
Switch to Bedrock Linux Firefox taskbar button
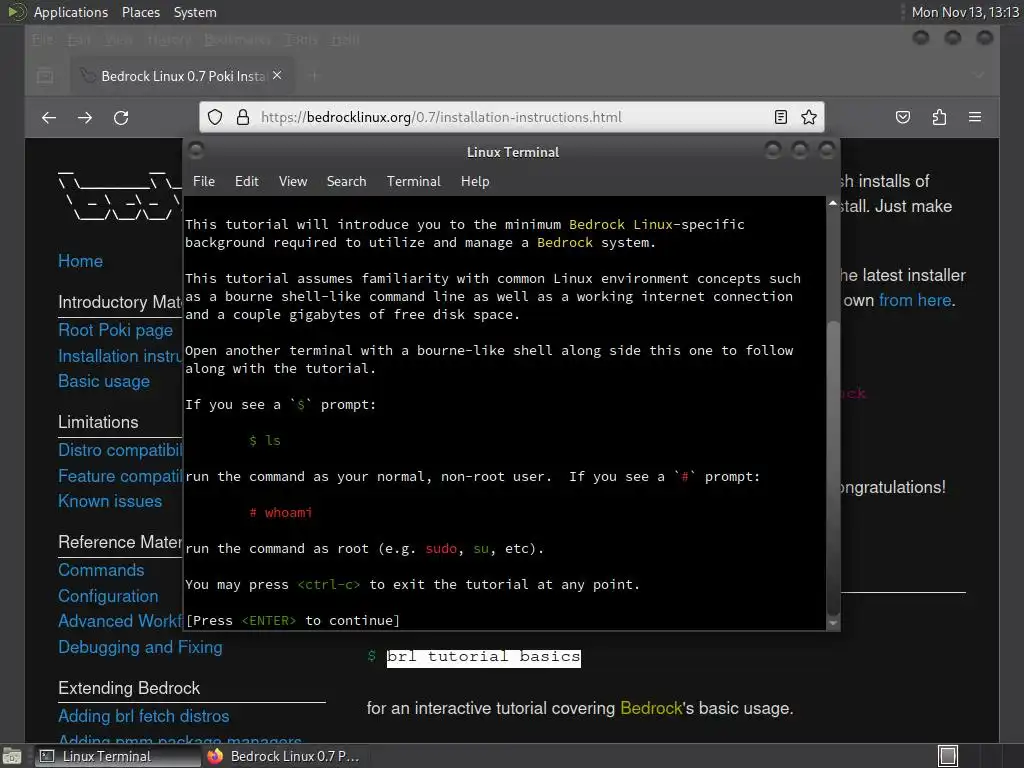pyautogui.click(x=283, y=756)
